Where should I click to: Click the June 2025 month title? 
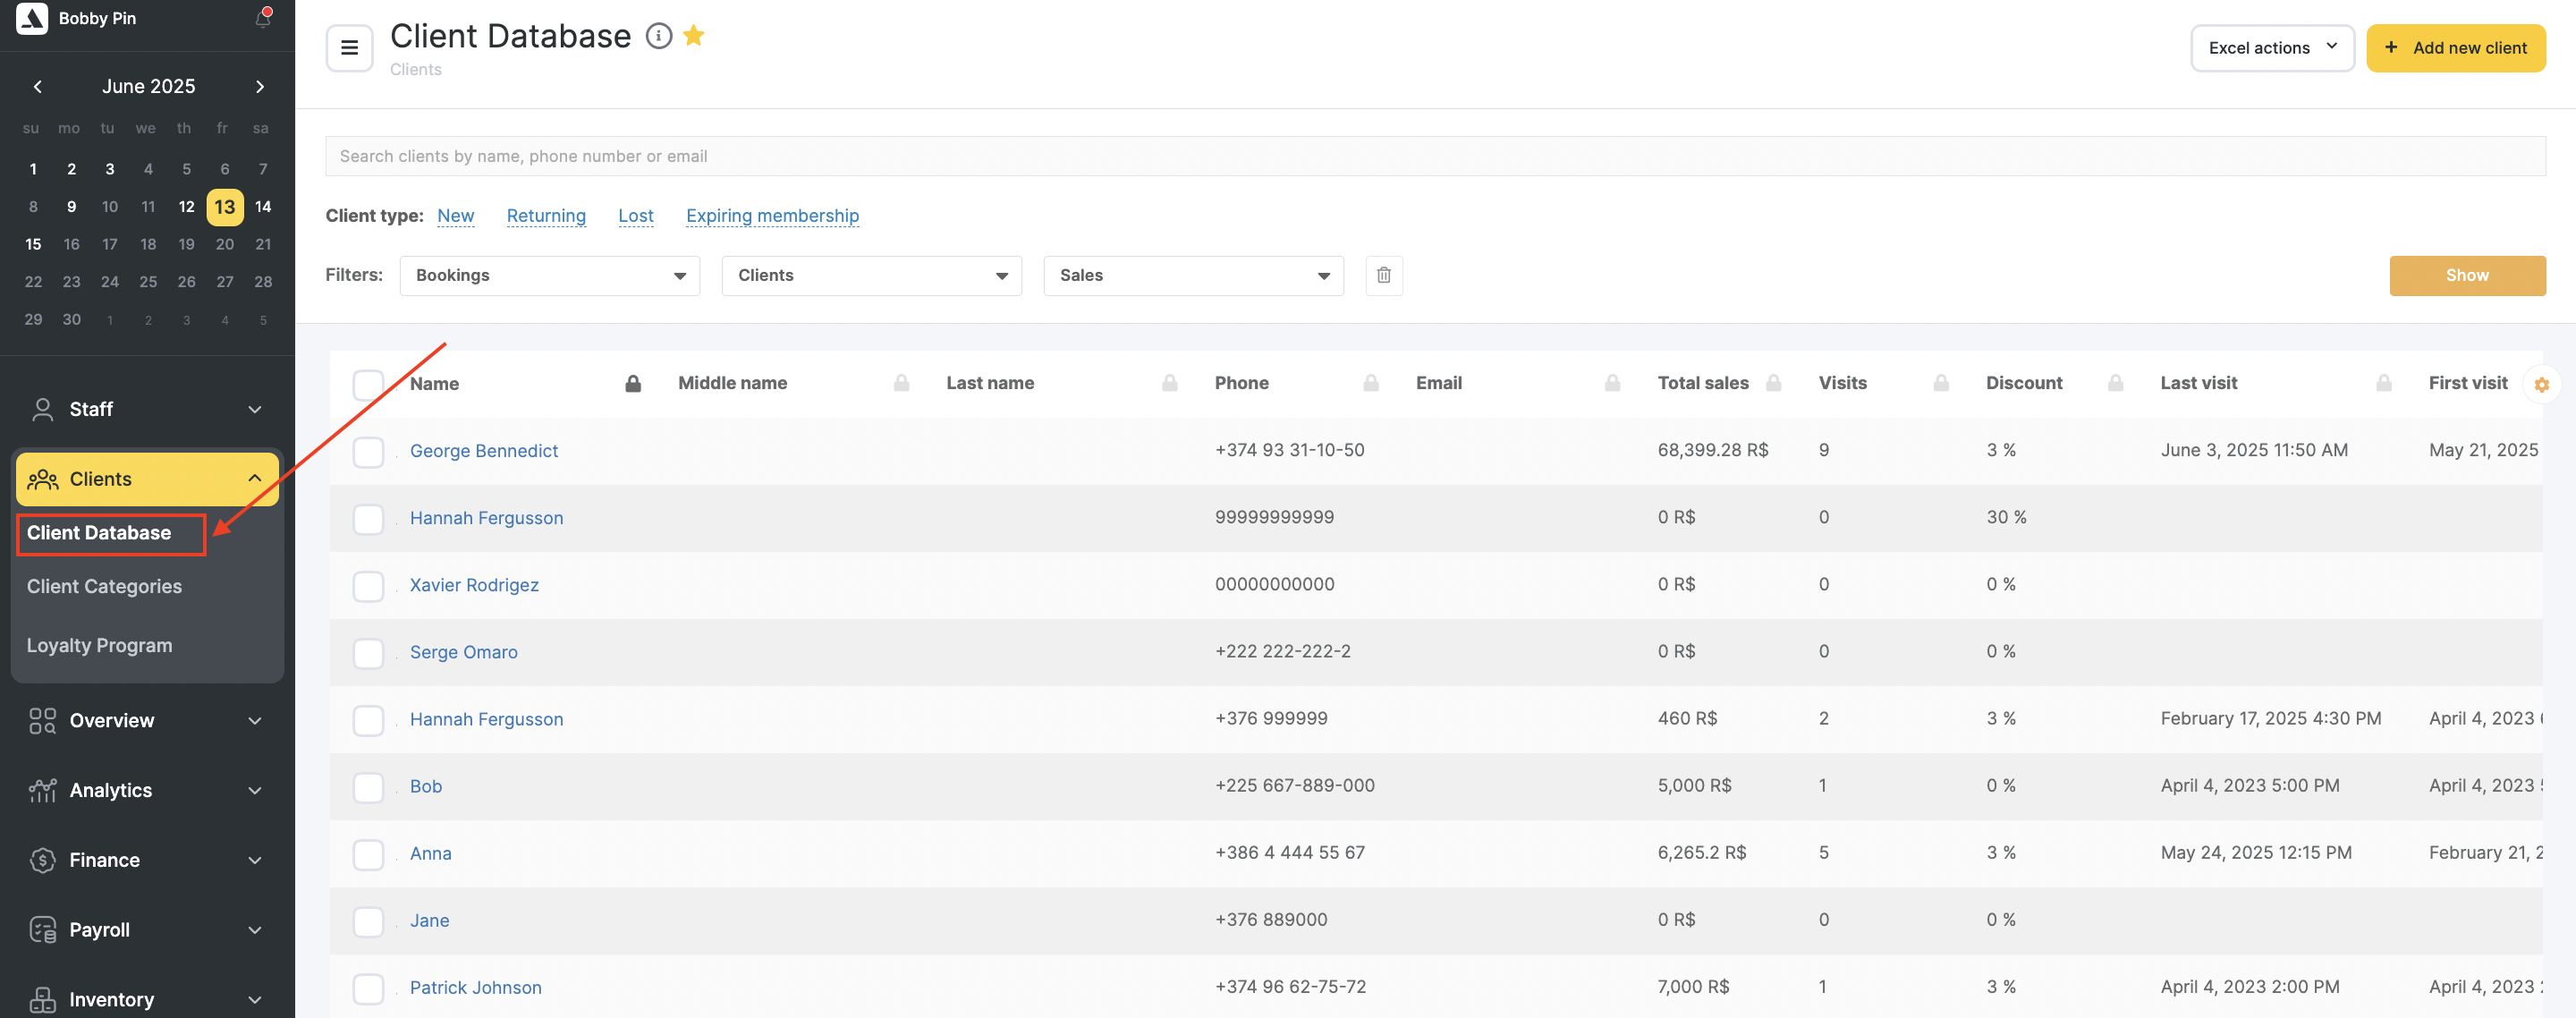click(148, 86)
